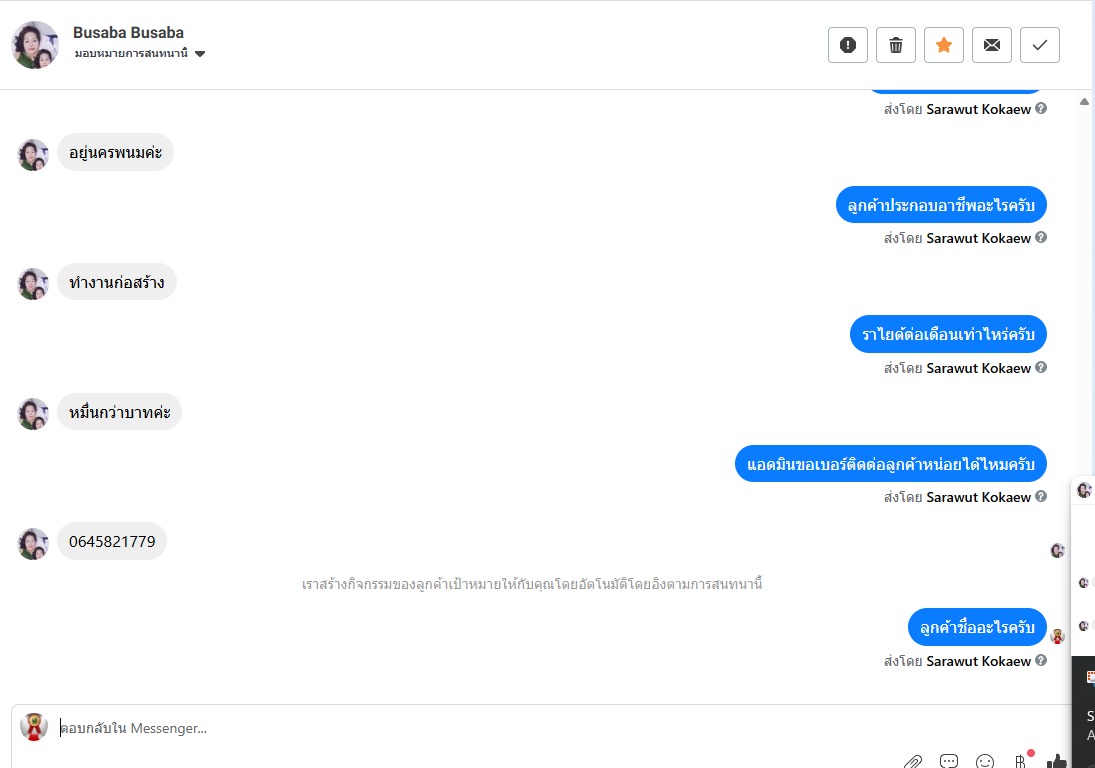Send a thumbs-up like

click(x=1057, y=761)
